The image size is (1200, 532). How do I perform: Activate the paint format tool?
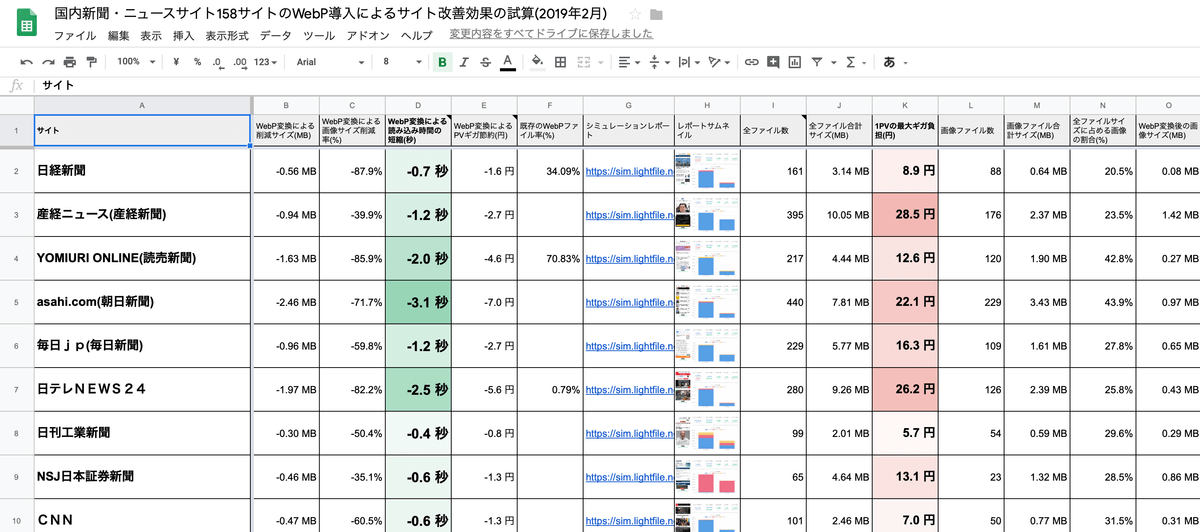pos(91,62)
